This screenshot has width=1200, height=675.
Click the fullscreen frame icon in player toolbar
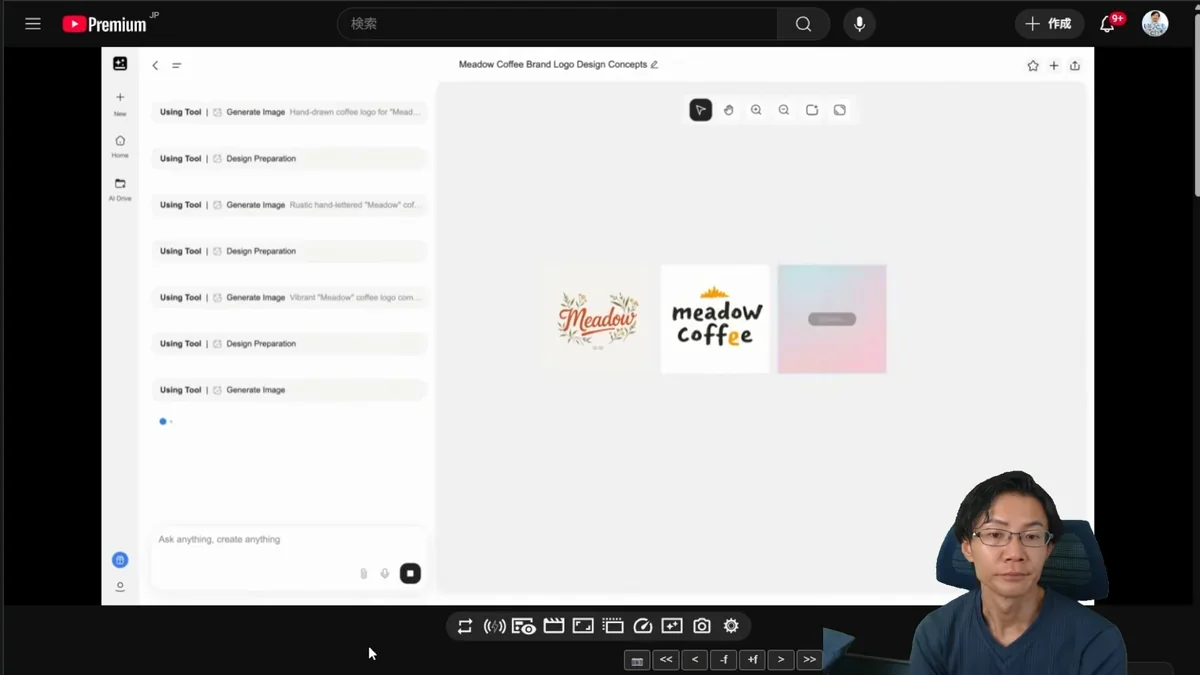583,626
